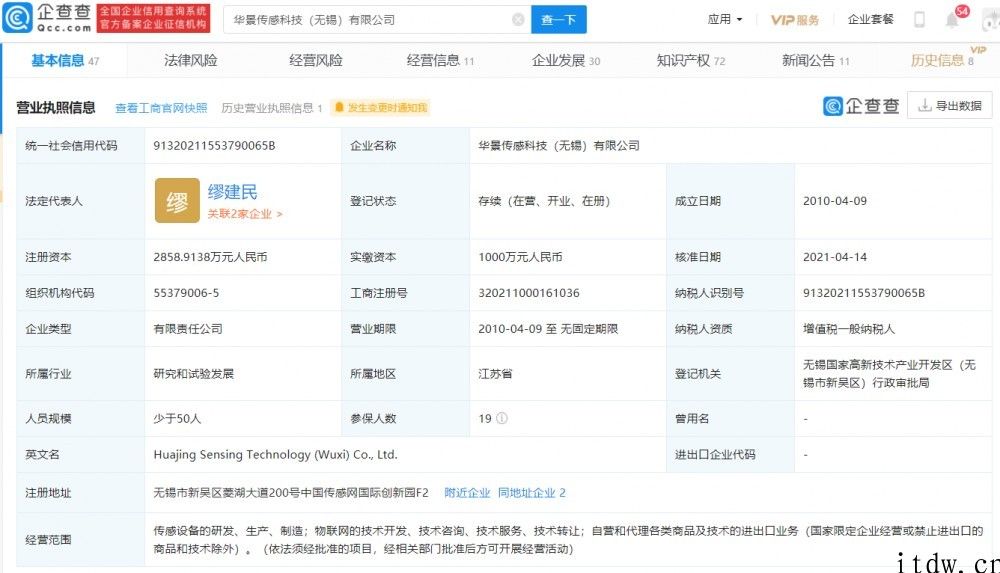Clear the search box with the X icon
Screen dimensions: 1000x573
[x=518, y=20]
